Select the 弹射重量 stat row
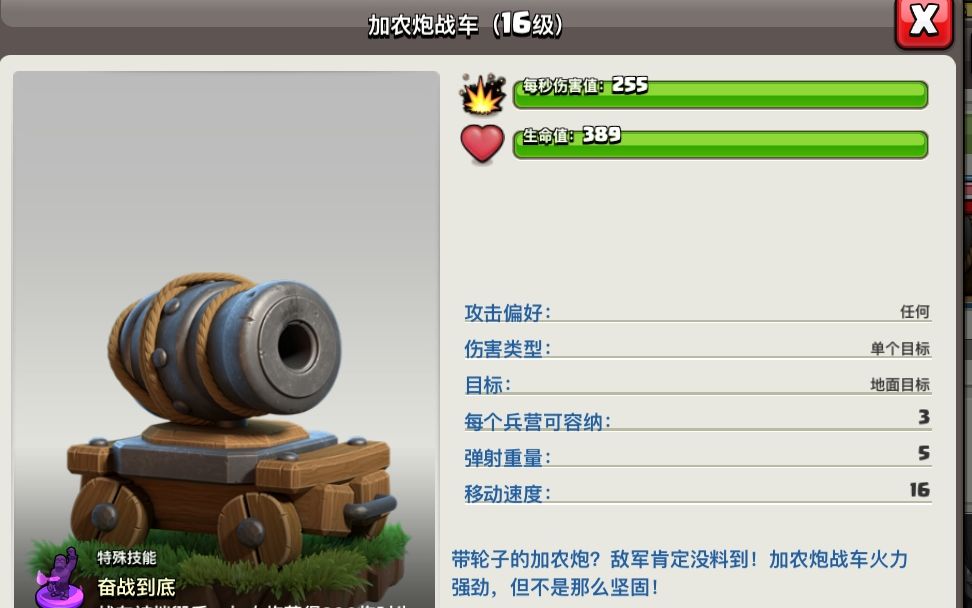 (x=698, y=457)
